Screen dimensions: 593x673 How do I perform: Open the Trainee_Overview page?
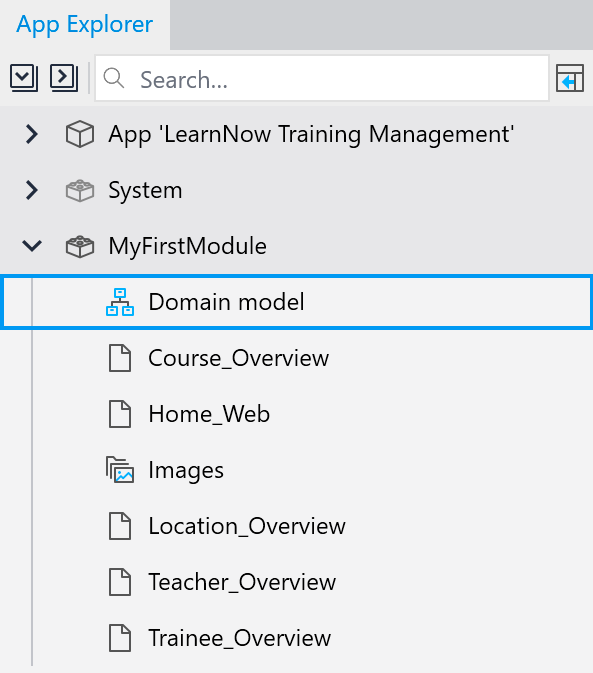[239, 638]
